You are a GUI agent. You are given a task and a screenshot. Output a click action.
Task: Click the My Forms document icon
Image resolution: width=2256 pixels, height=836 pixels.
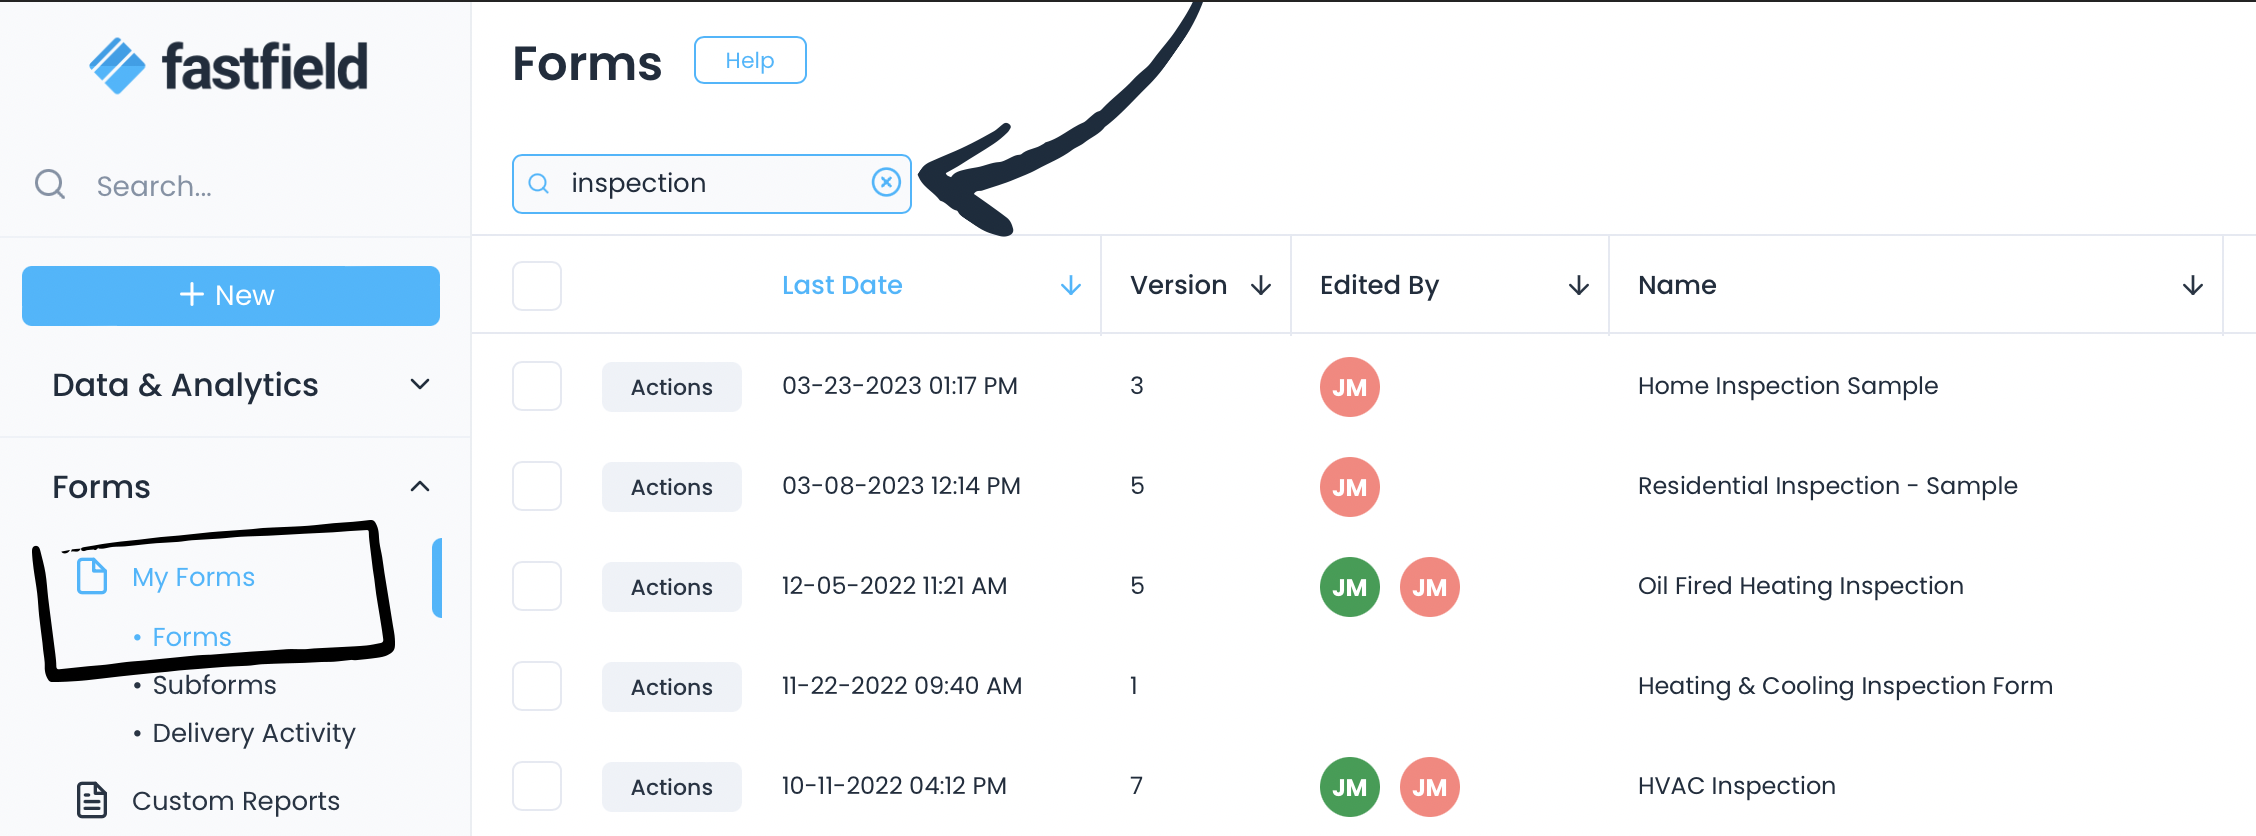[92, 576]
